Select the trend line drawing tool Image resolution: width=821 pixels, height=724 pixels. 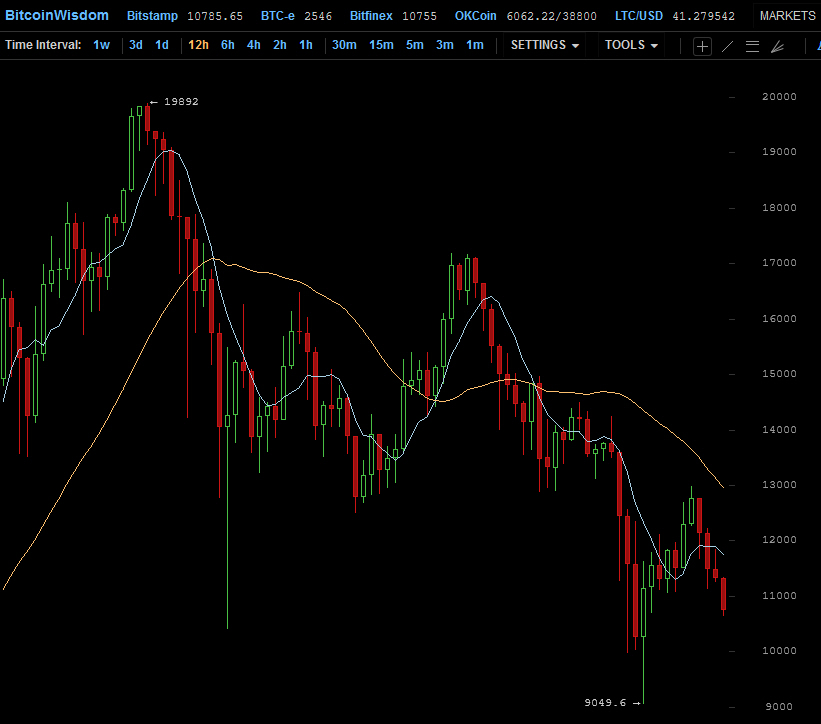tap(727, 46)
